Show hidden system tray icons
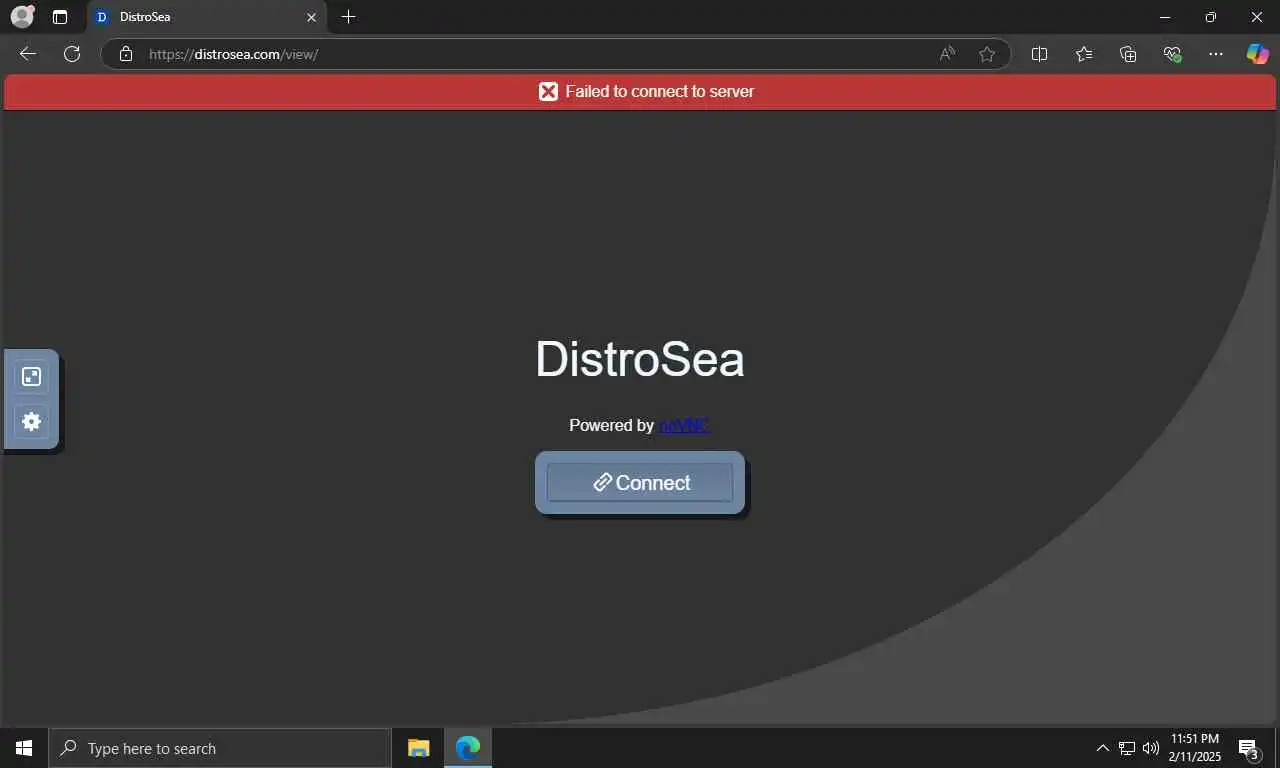The height and width of the screenshot is (768, 1280). 1102,748
